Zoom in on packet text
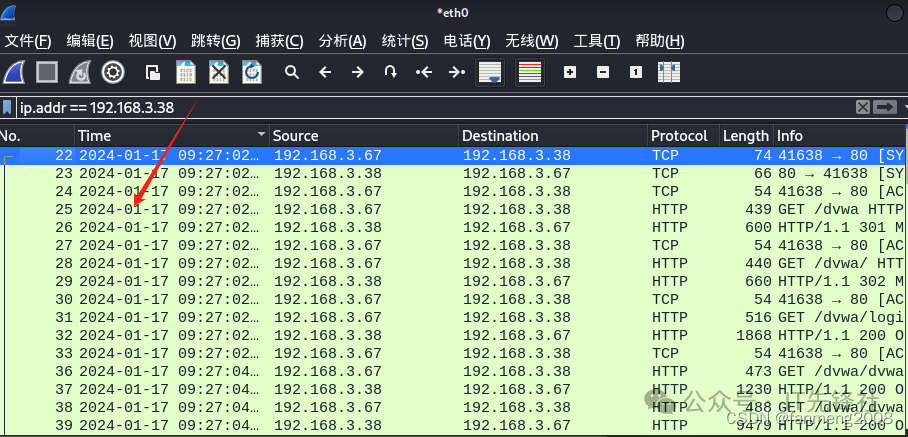The height and width of the screenshot is (437, 908). pos(570,72)
